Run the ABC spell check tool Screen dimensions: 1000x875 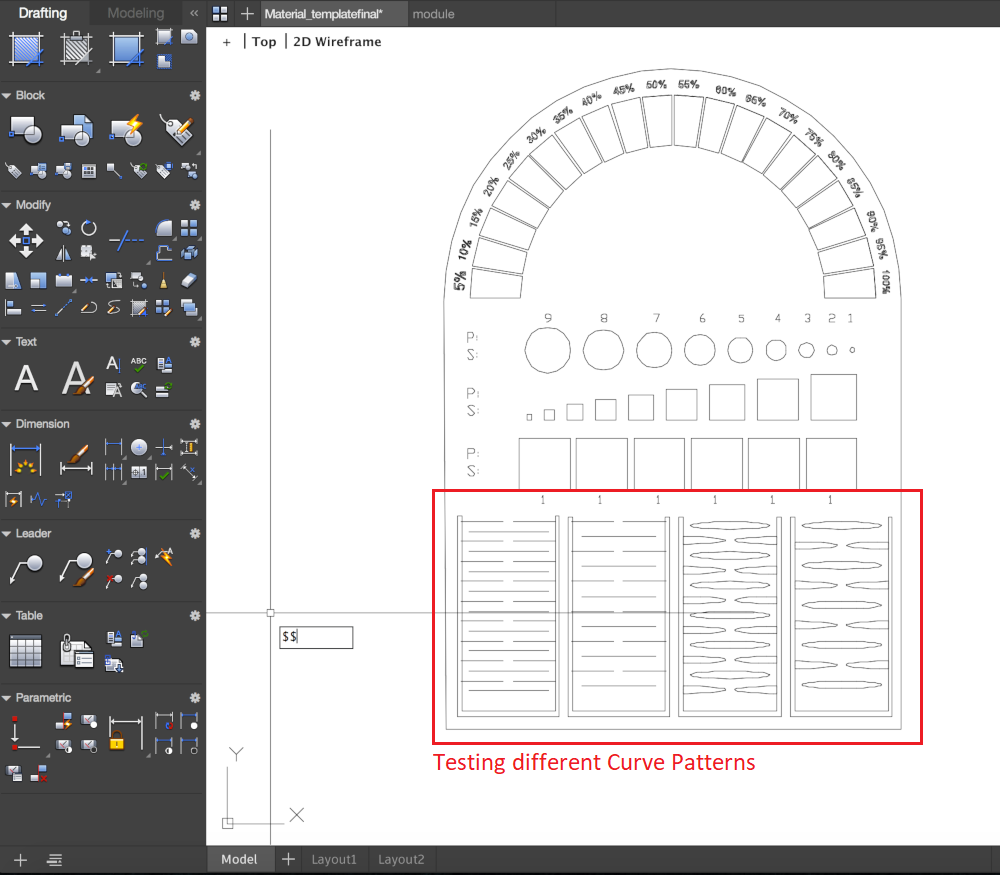(138, 364)
